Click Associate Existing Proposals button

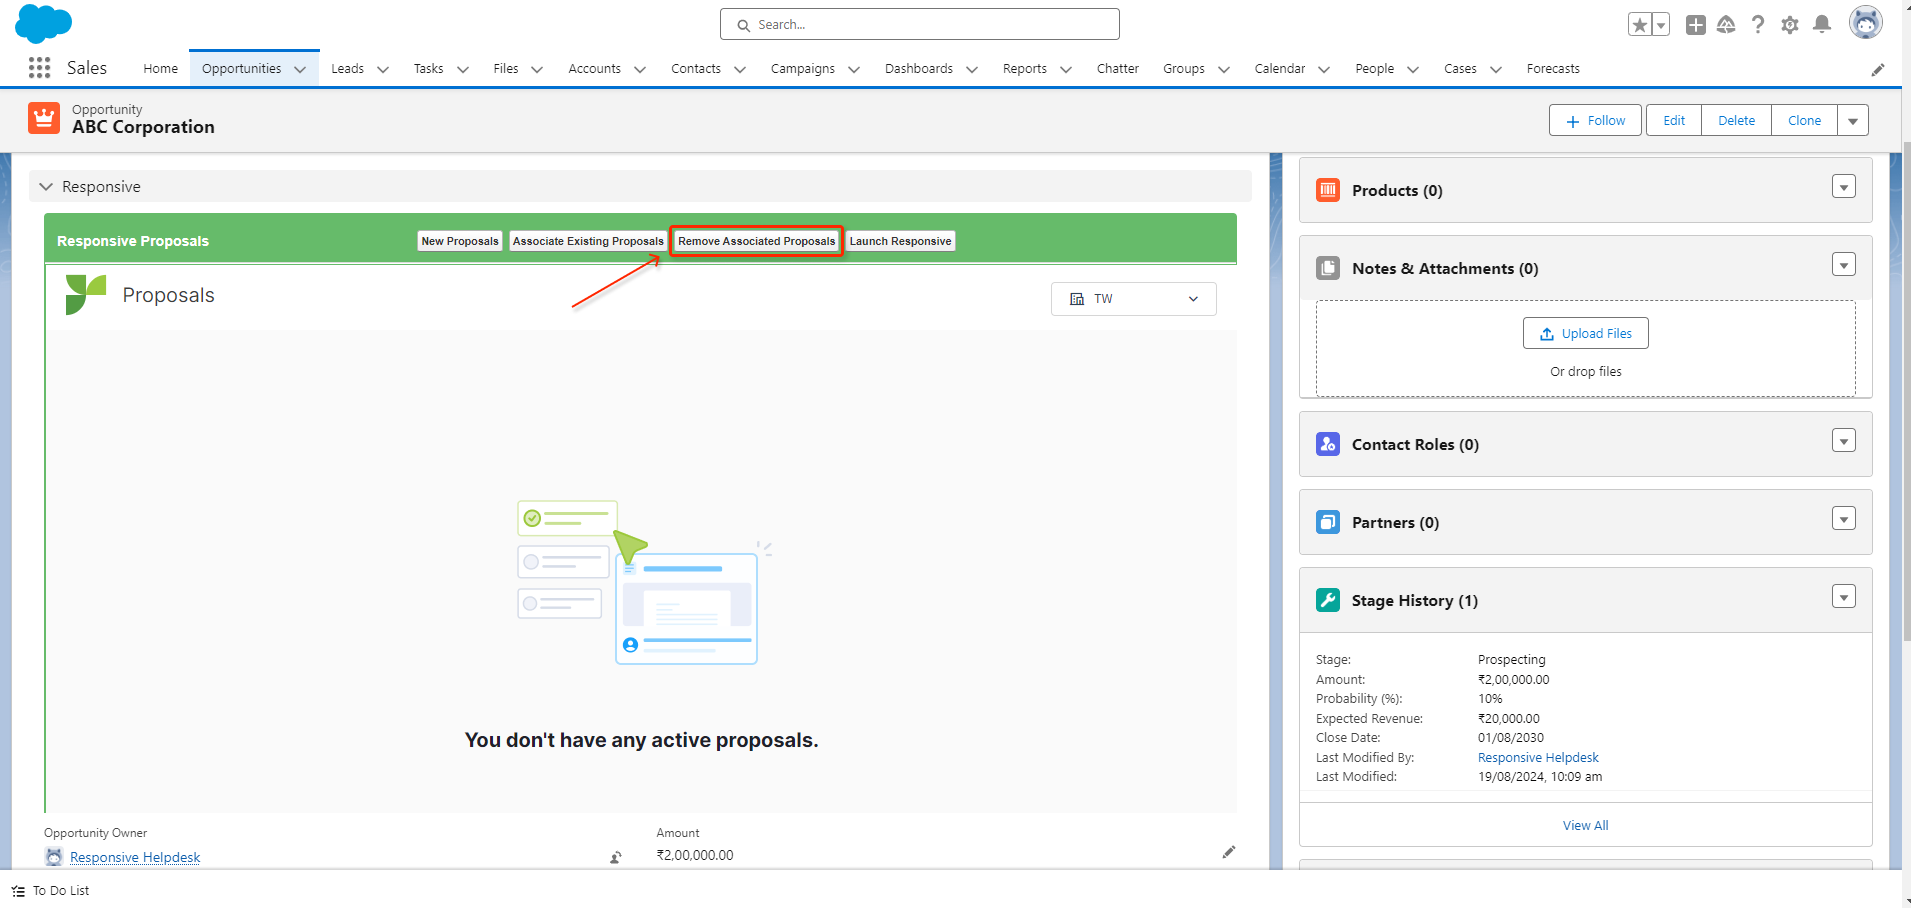[588, 241]
